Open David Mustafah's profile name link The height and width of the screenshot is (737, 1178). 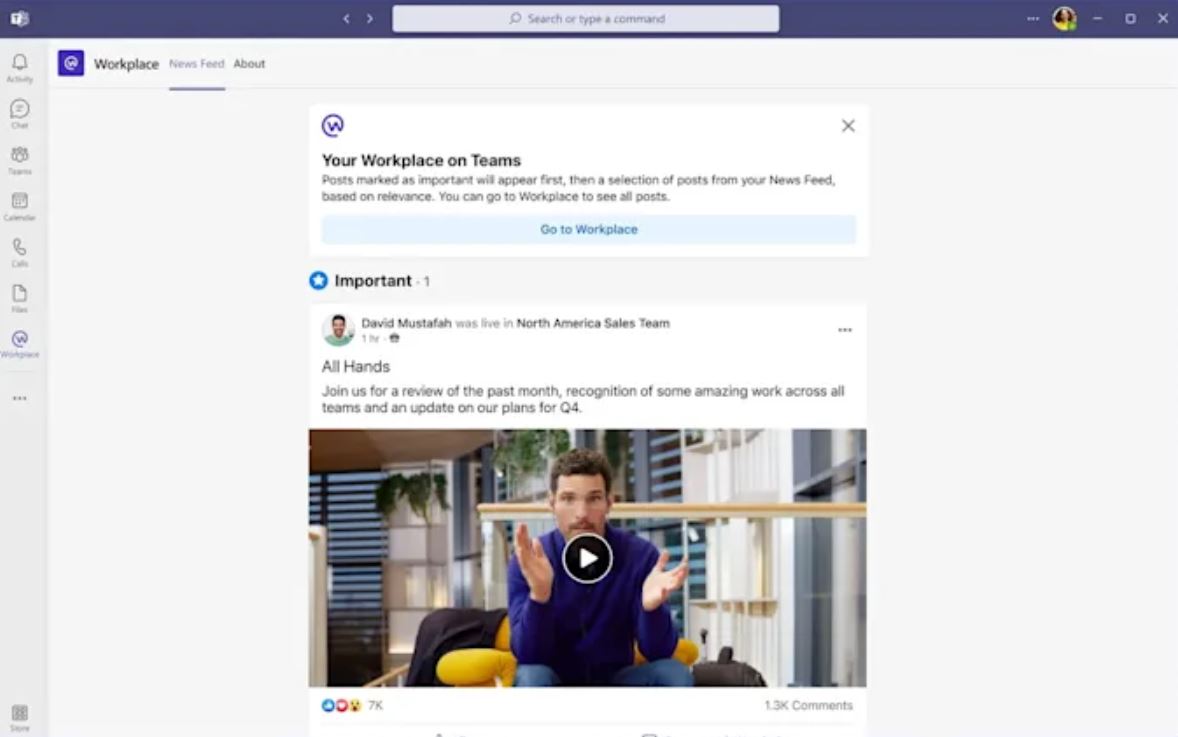(x=406, y=323)
